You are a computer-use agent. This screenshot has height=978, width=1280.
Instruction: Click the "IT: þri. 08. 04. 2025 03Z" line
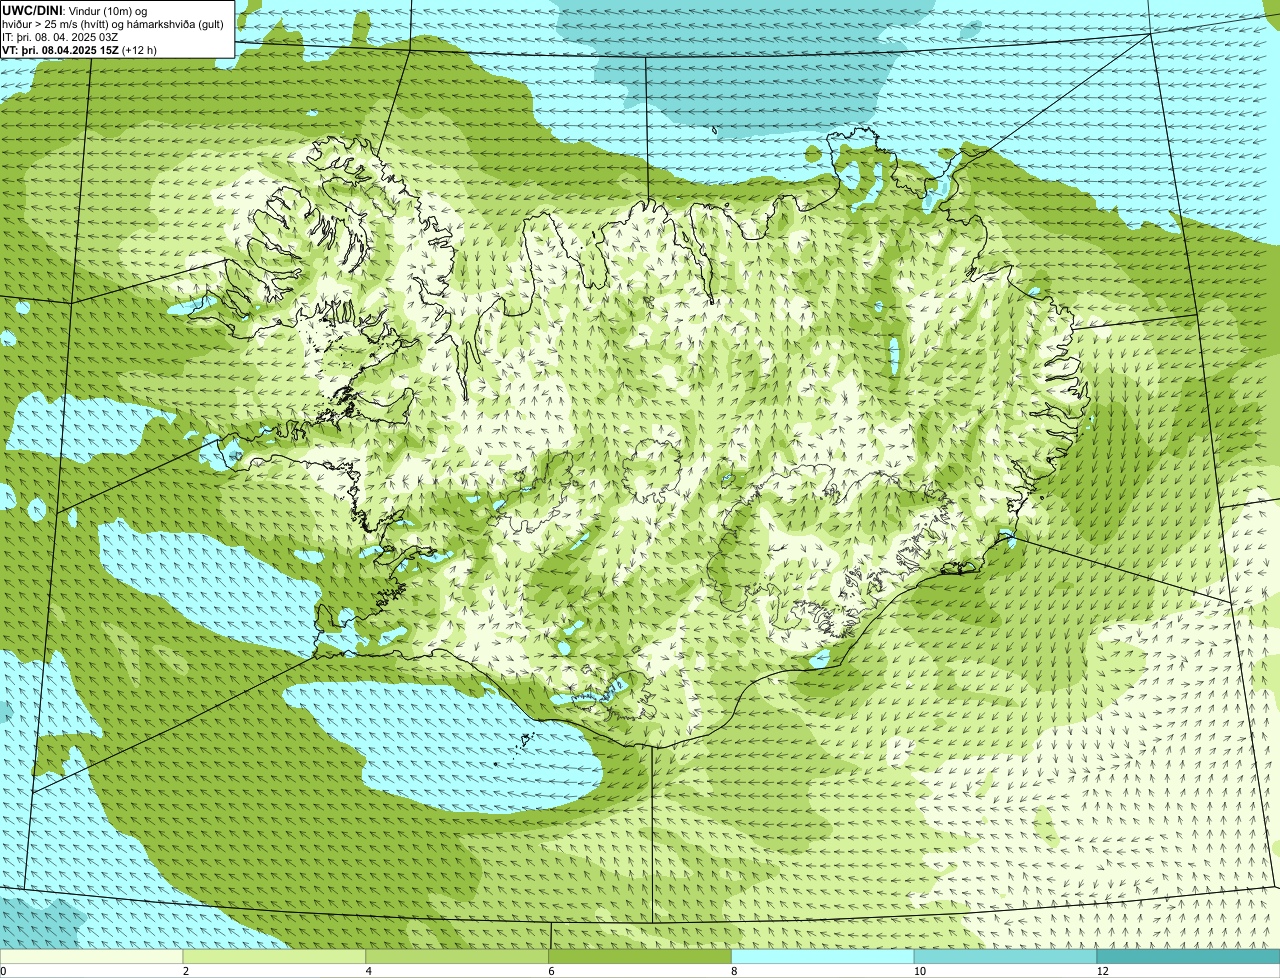60,37
